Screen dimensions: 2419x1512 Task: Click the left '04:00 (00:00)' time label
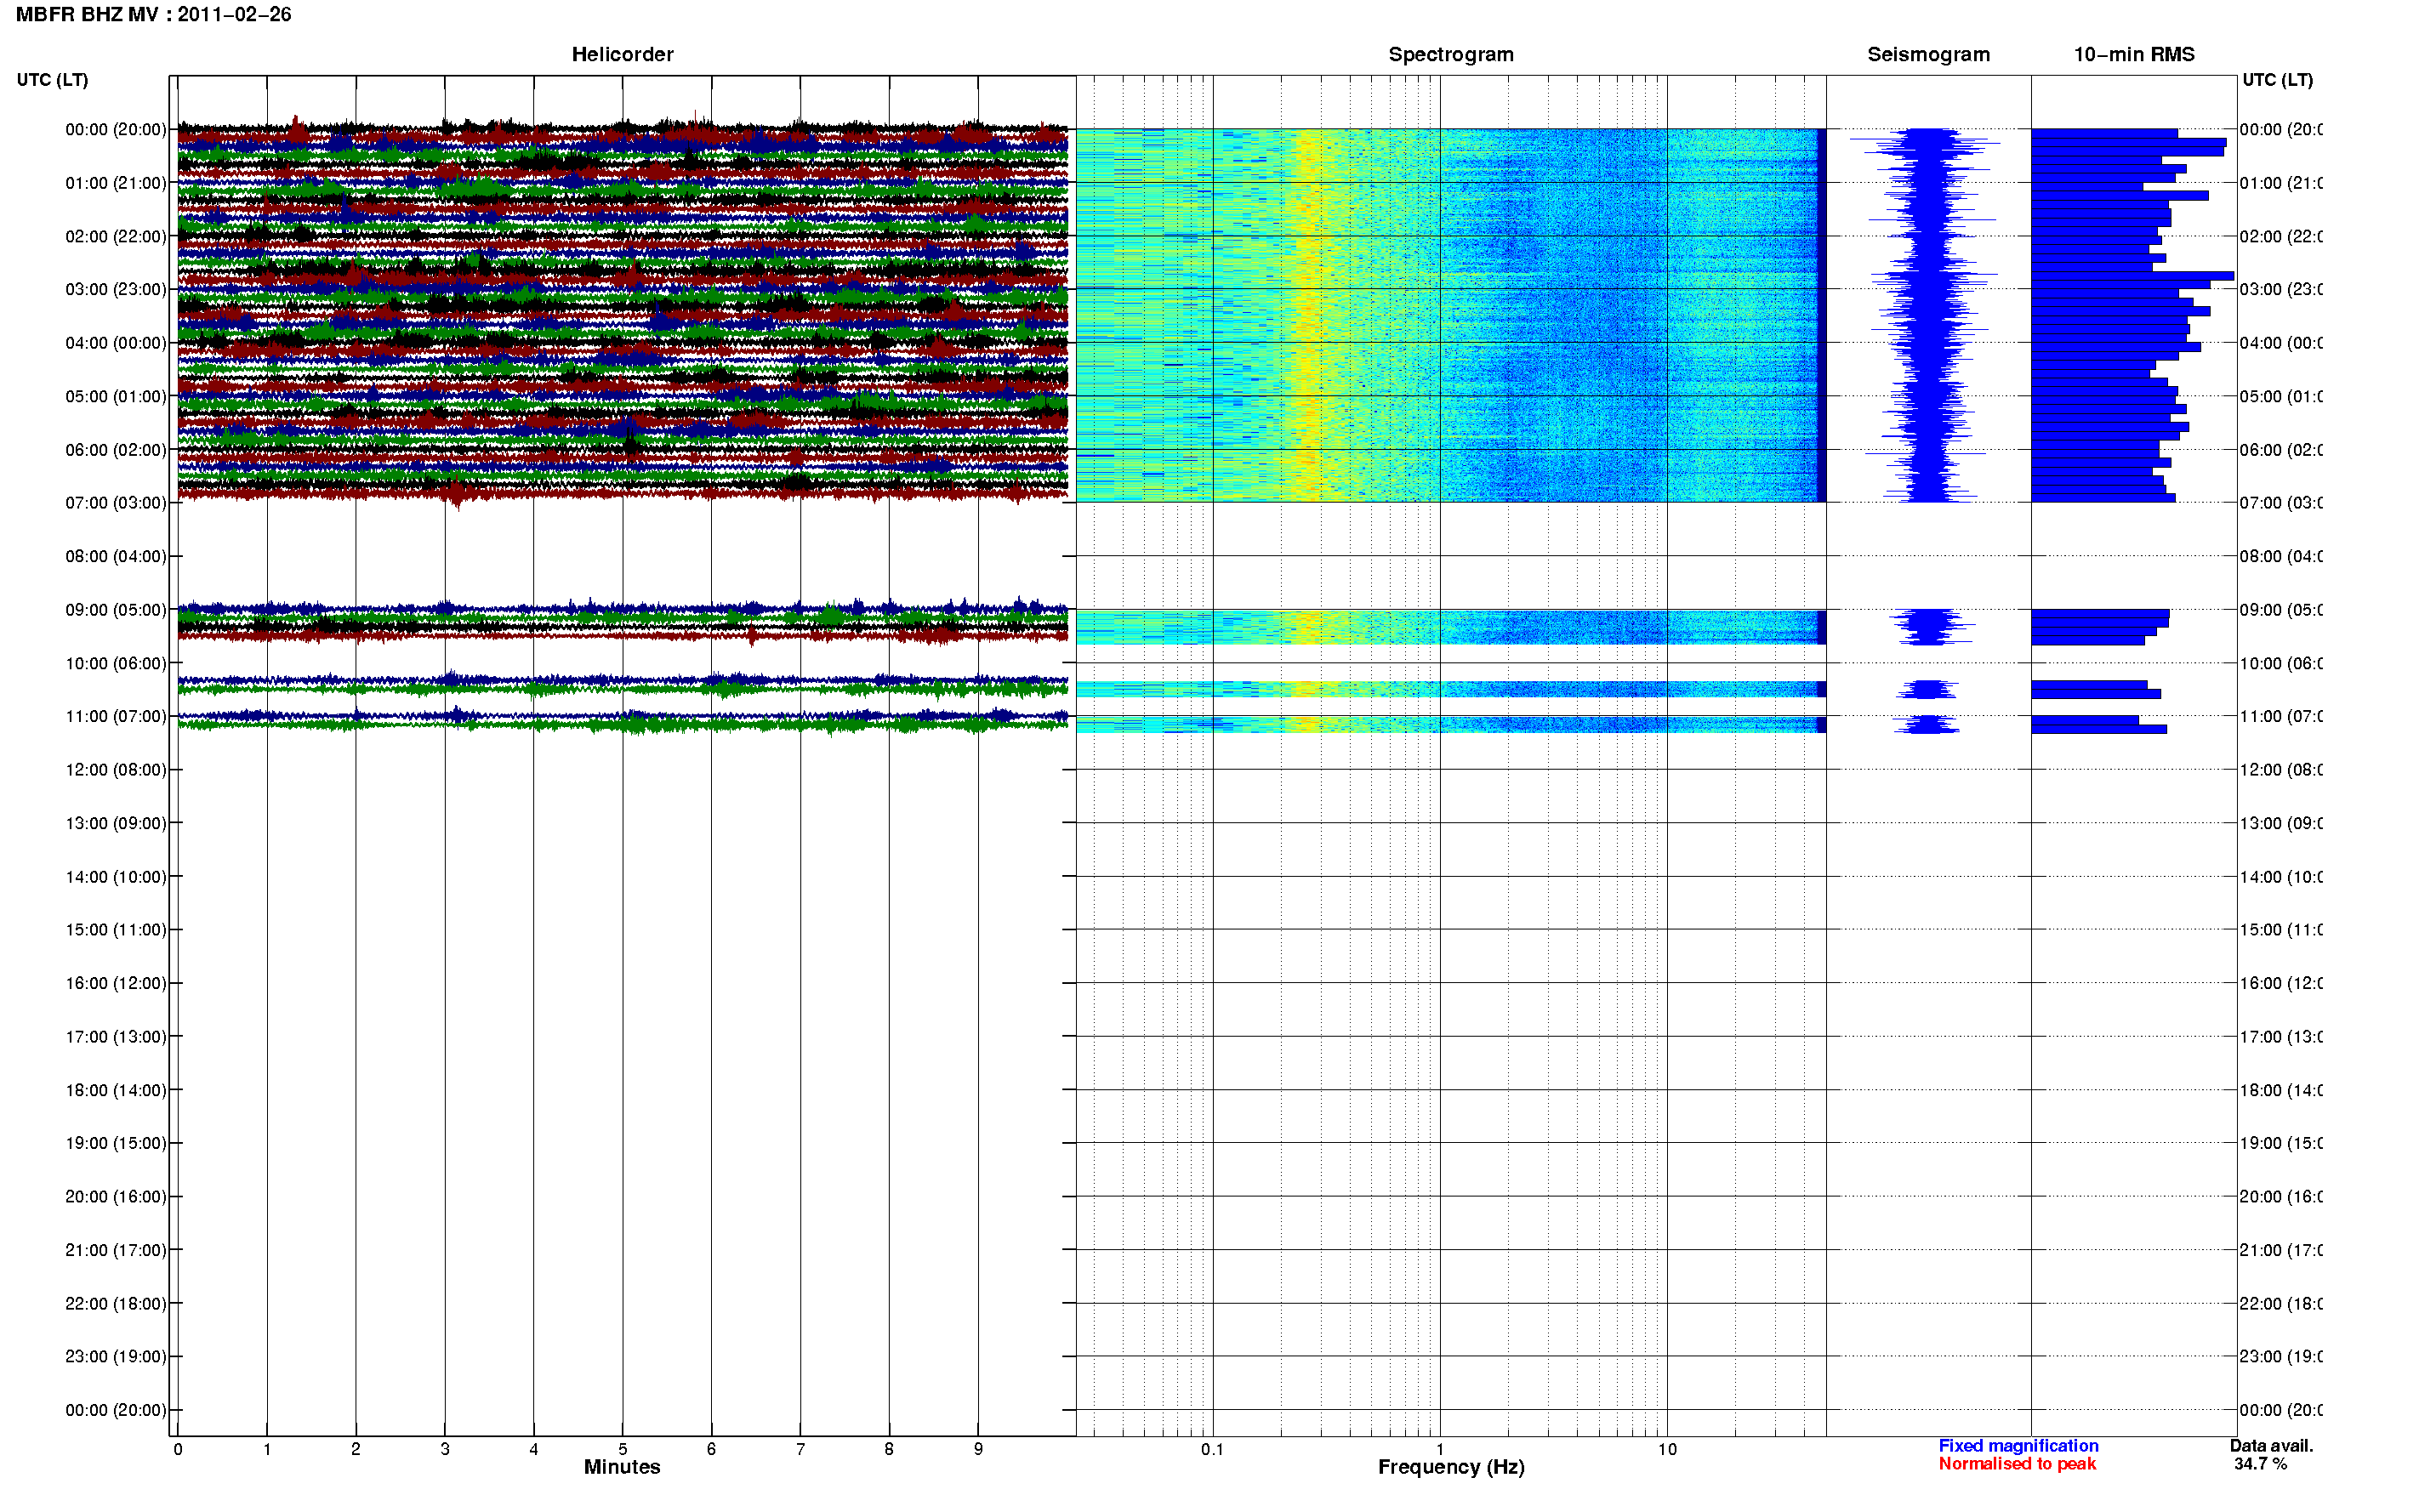pos(116,343)
